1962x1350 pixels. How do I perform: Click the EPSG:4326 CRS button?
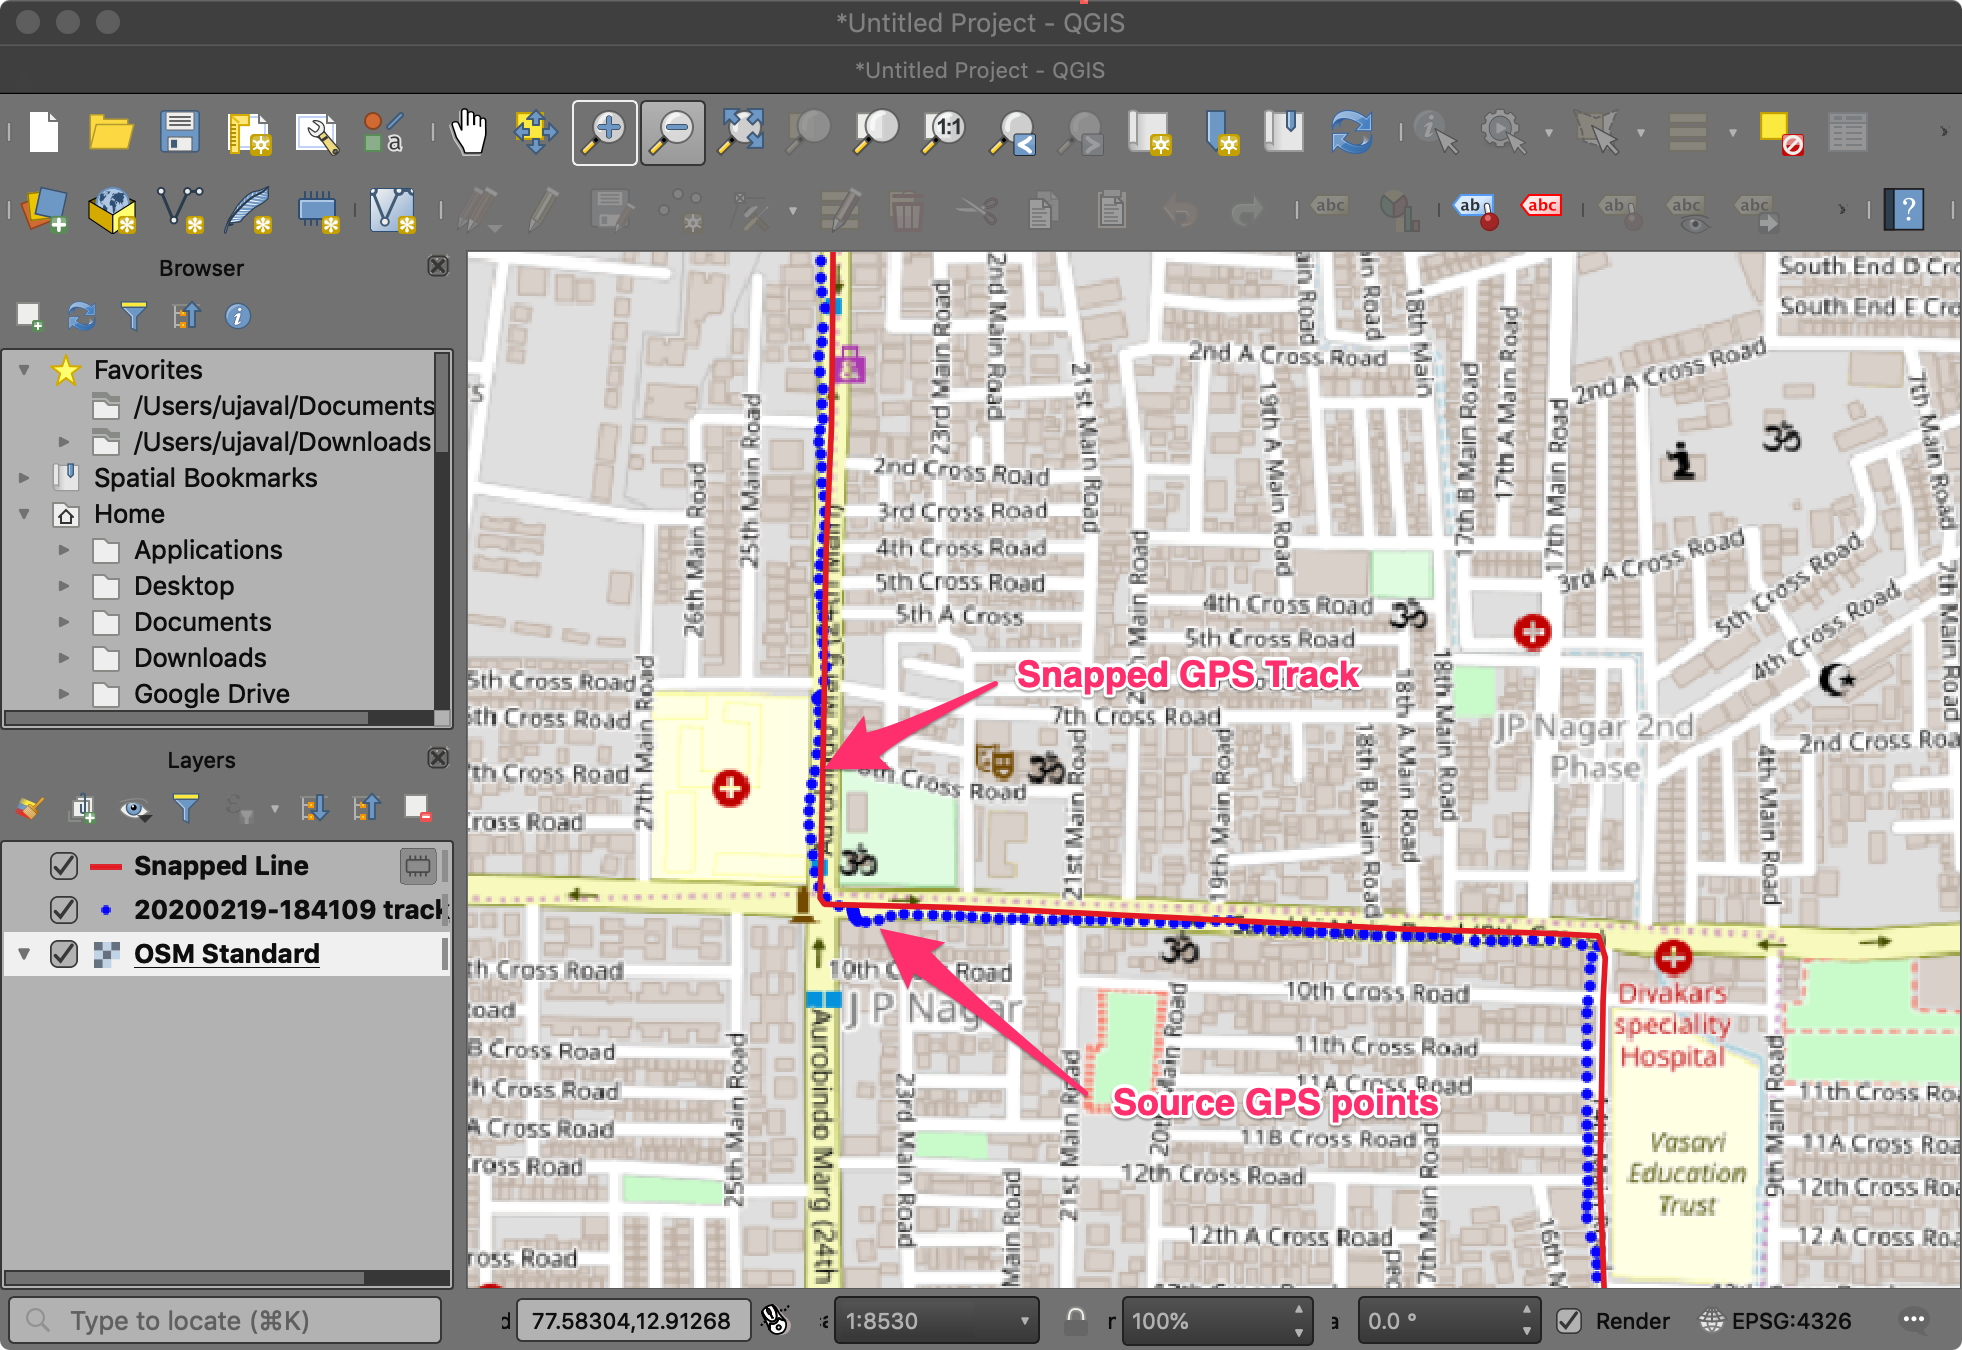(x=1777, y=1321)
